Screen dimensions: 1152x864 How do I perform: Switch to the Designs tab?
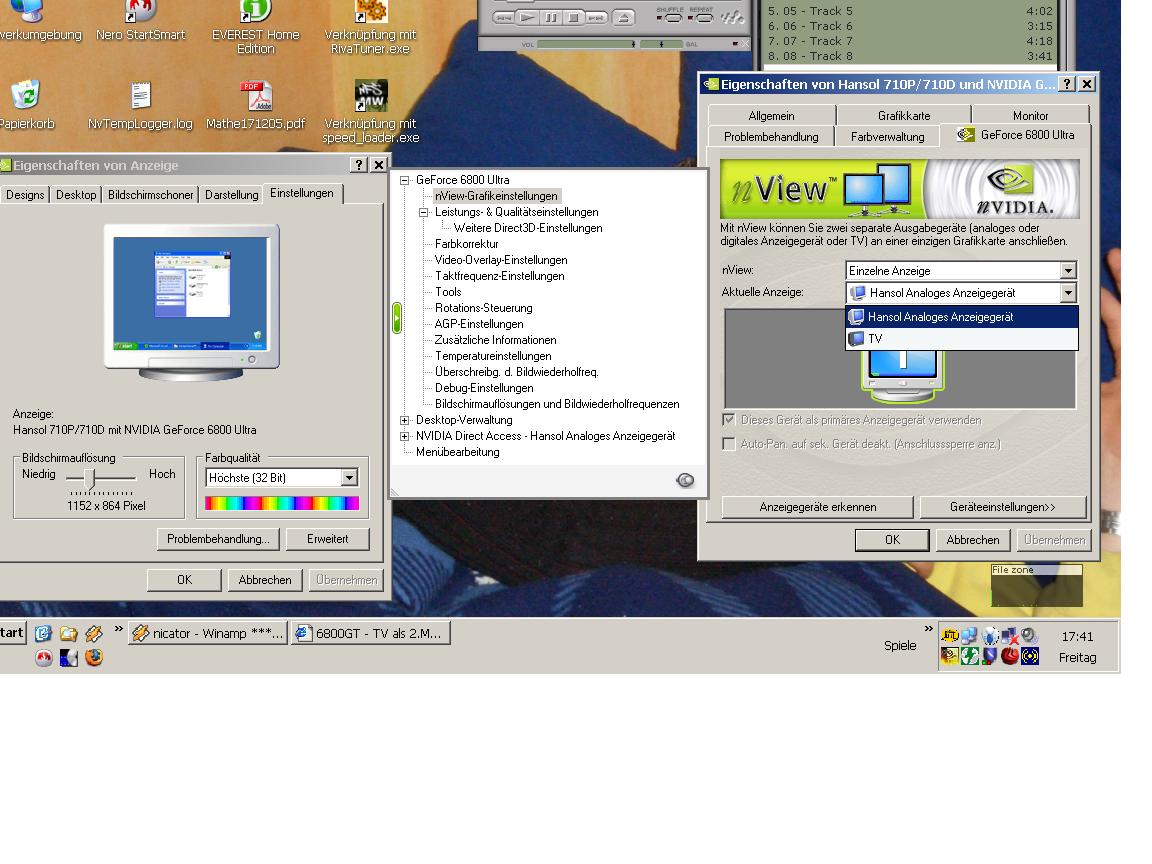(25, 195)
